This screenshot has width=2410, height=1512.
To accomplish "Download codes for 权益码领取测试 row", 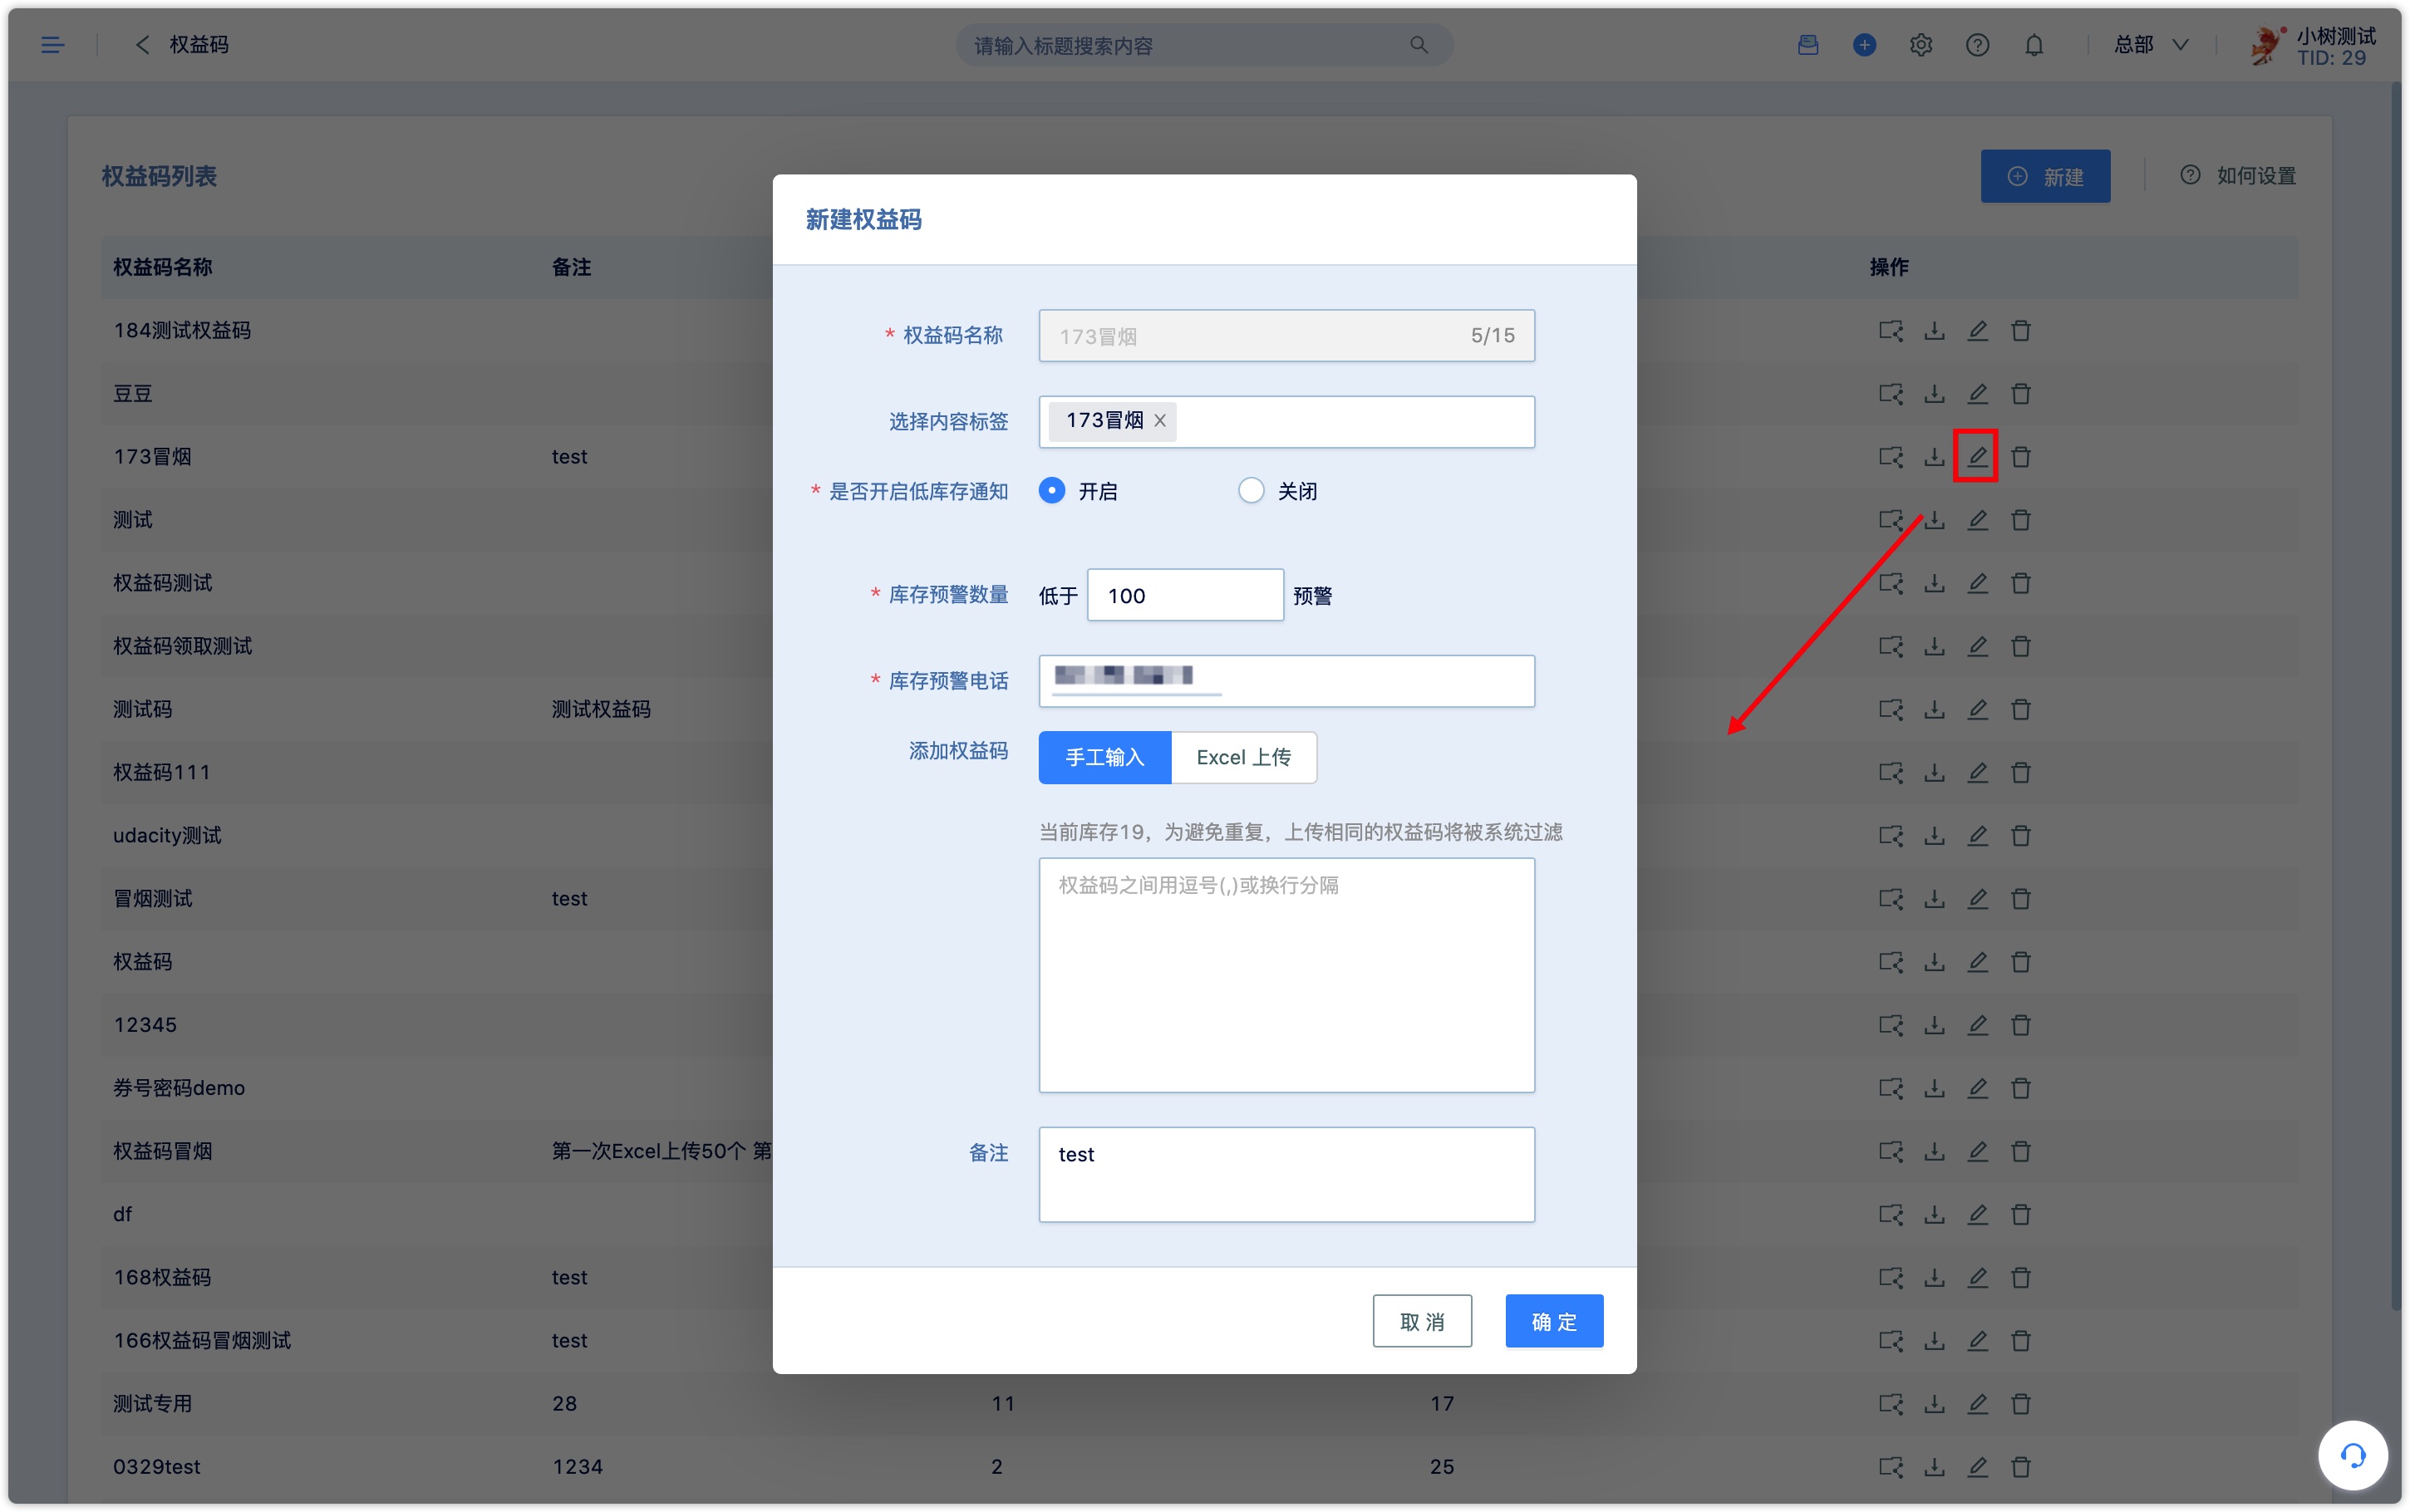I will 1934,646.
